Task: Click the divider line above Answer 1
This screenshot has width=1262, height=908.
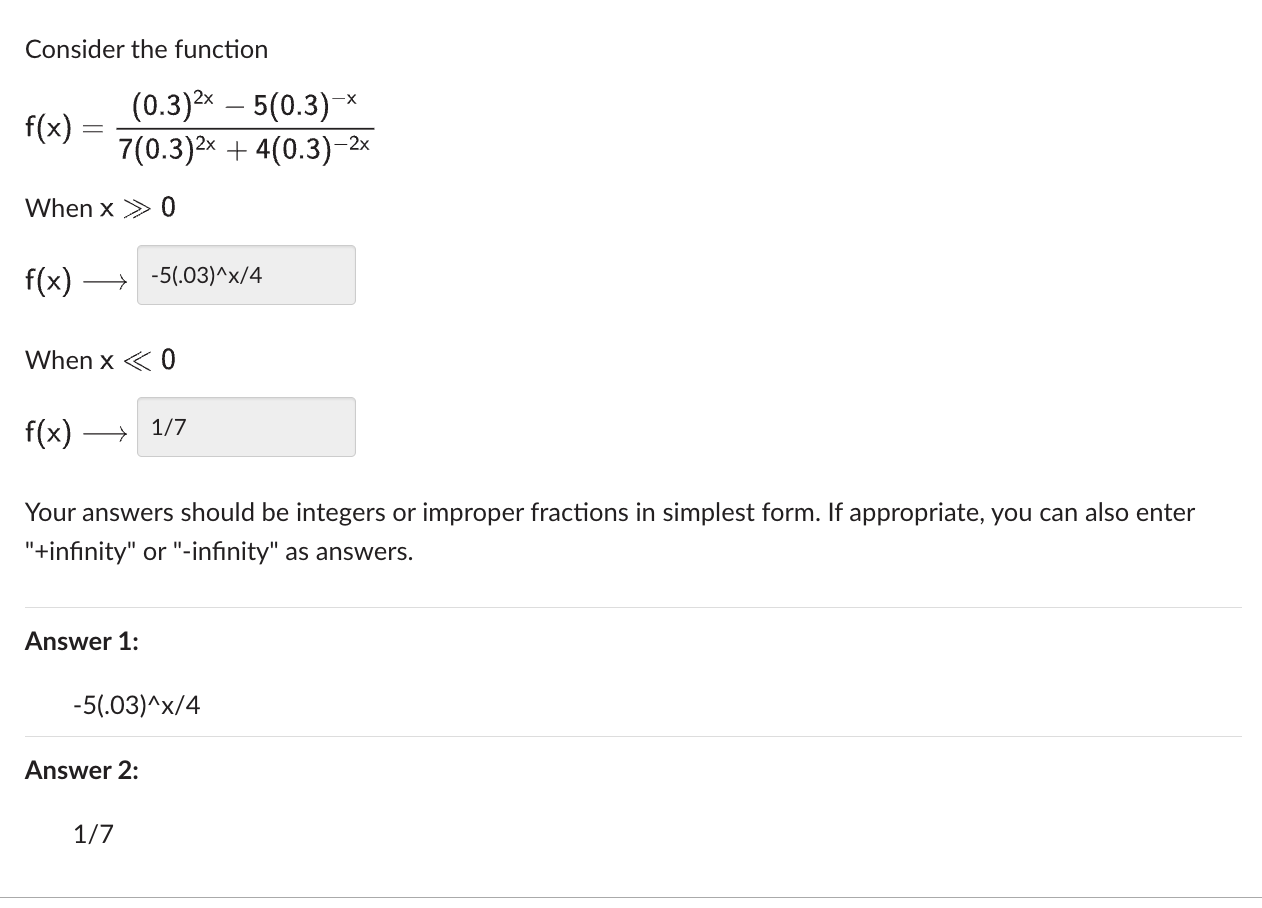Action: 631,604
